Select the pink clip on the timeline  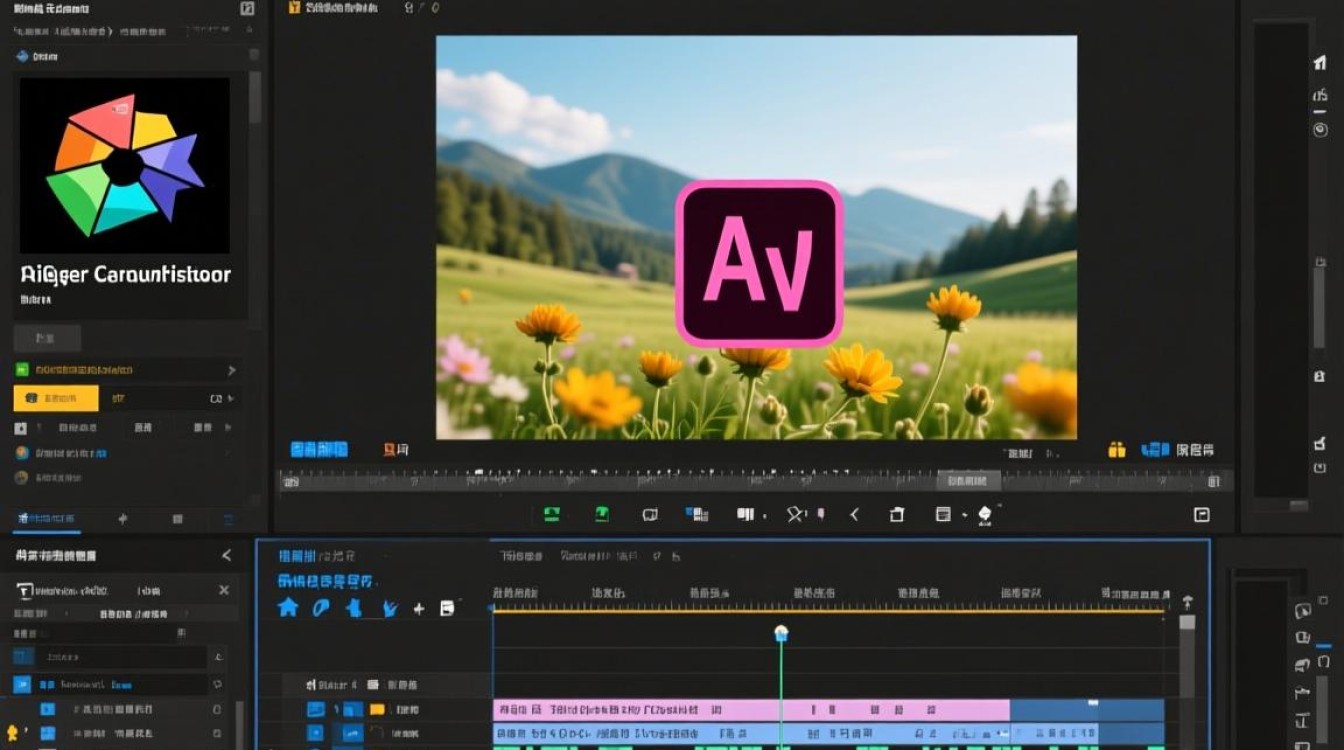coord(751,709)
